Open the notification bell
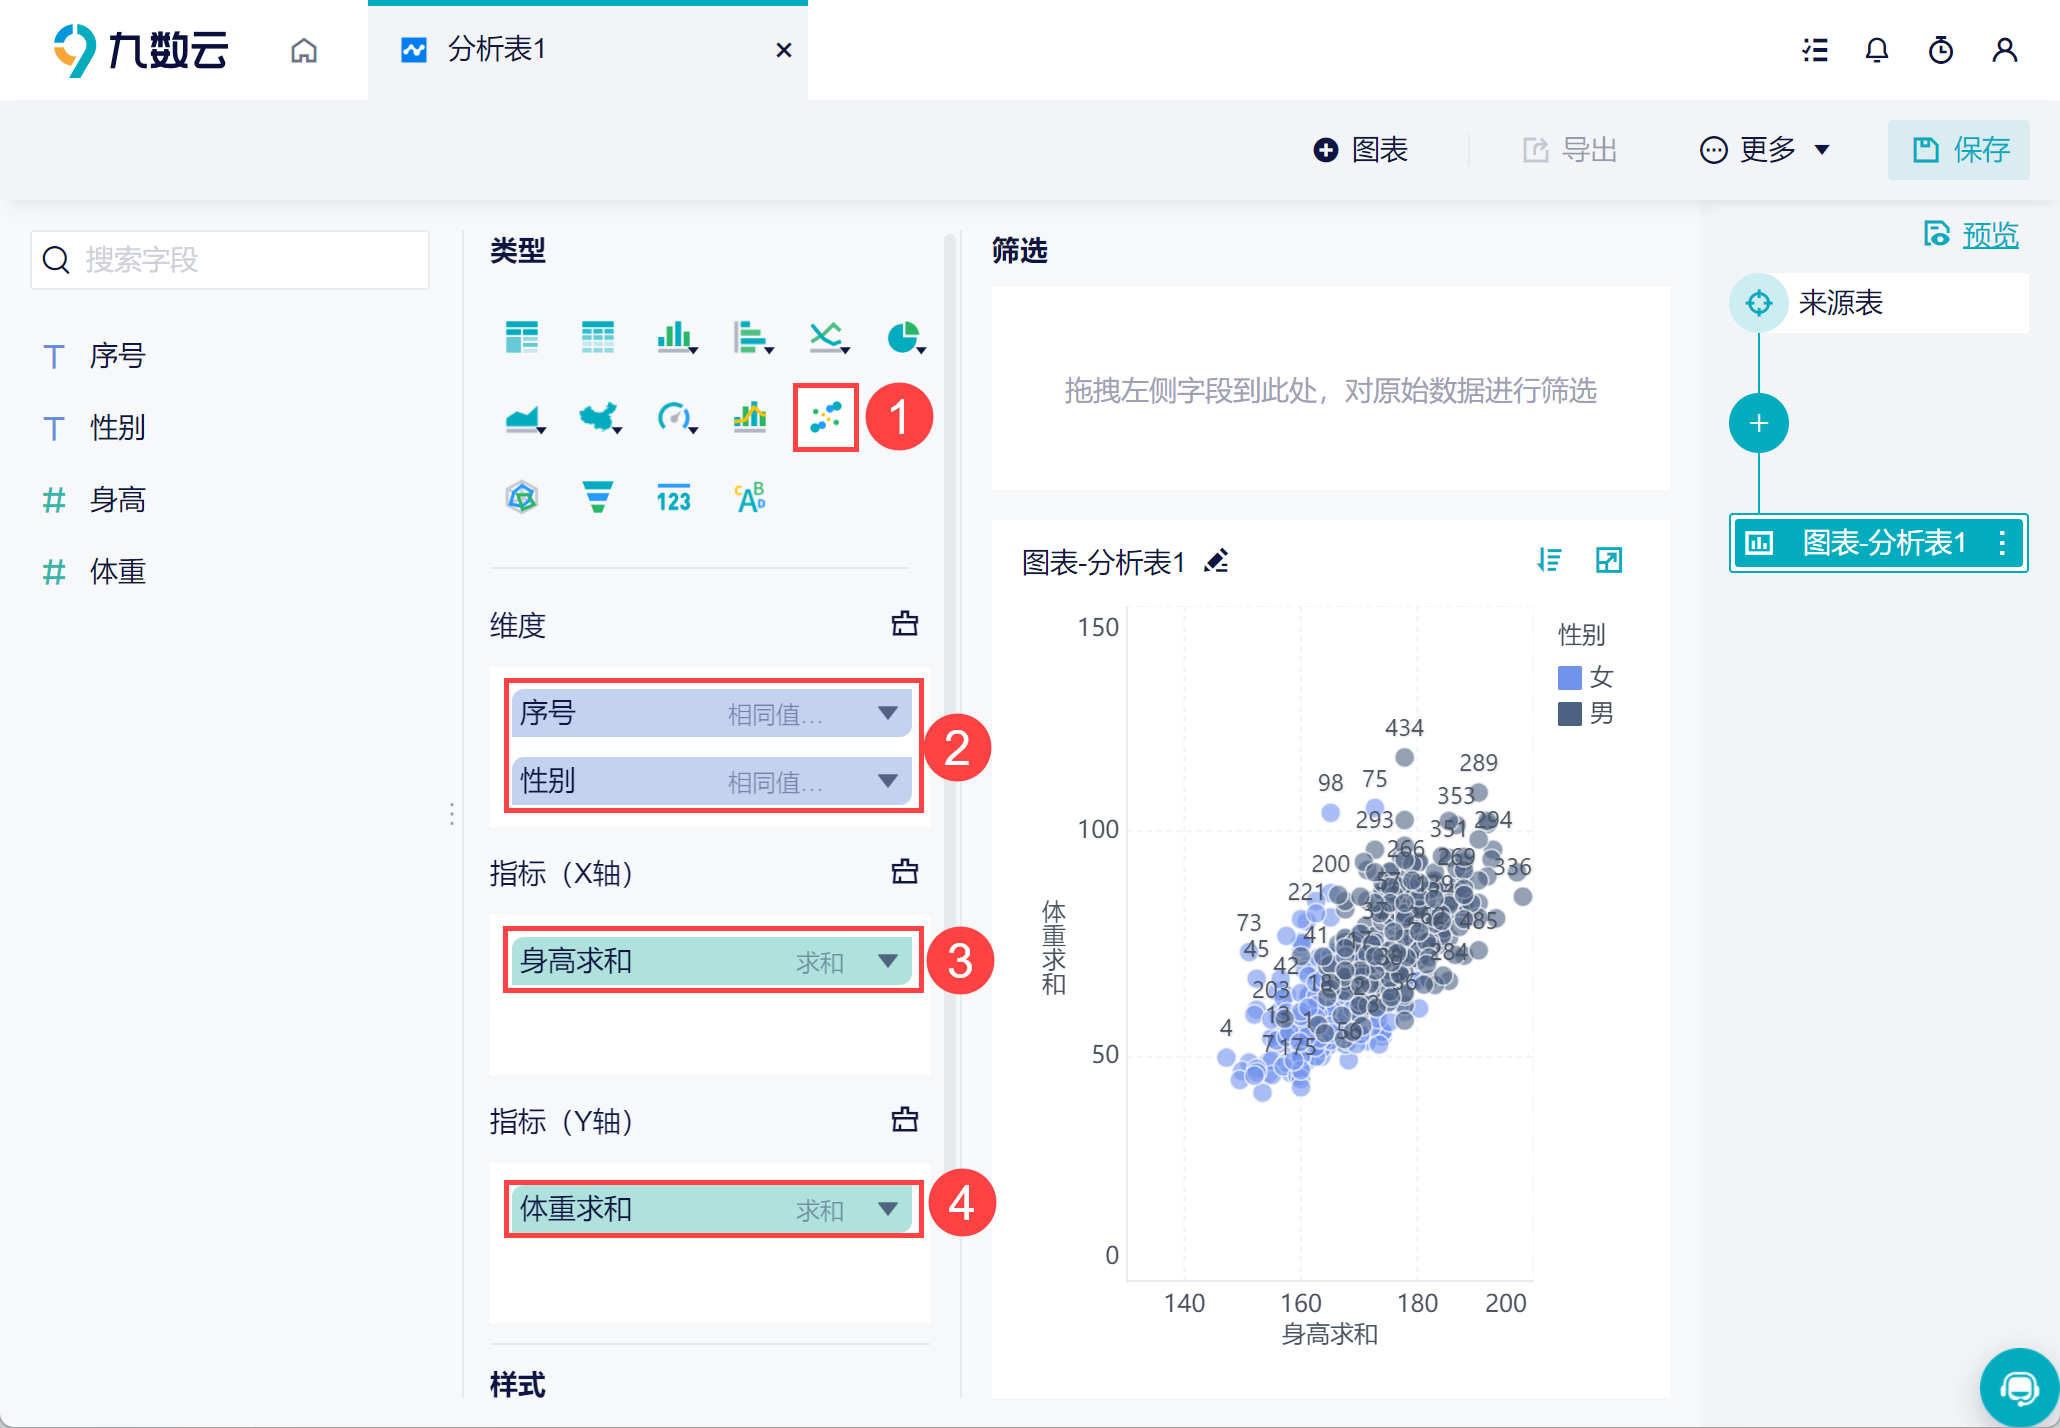 point(1876,50)
